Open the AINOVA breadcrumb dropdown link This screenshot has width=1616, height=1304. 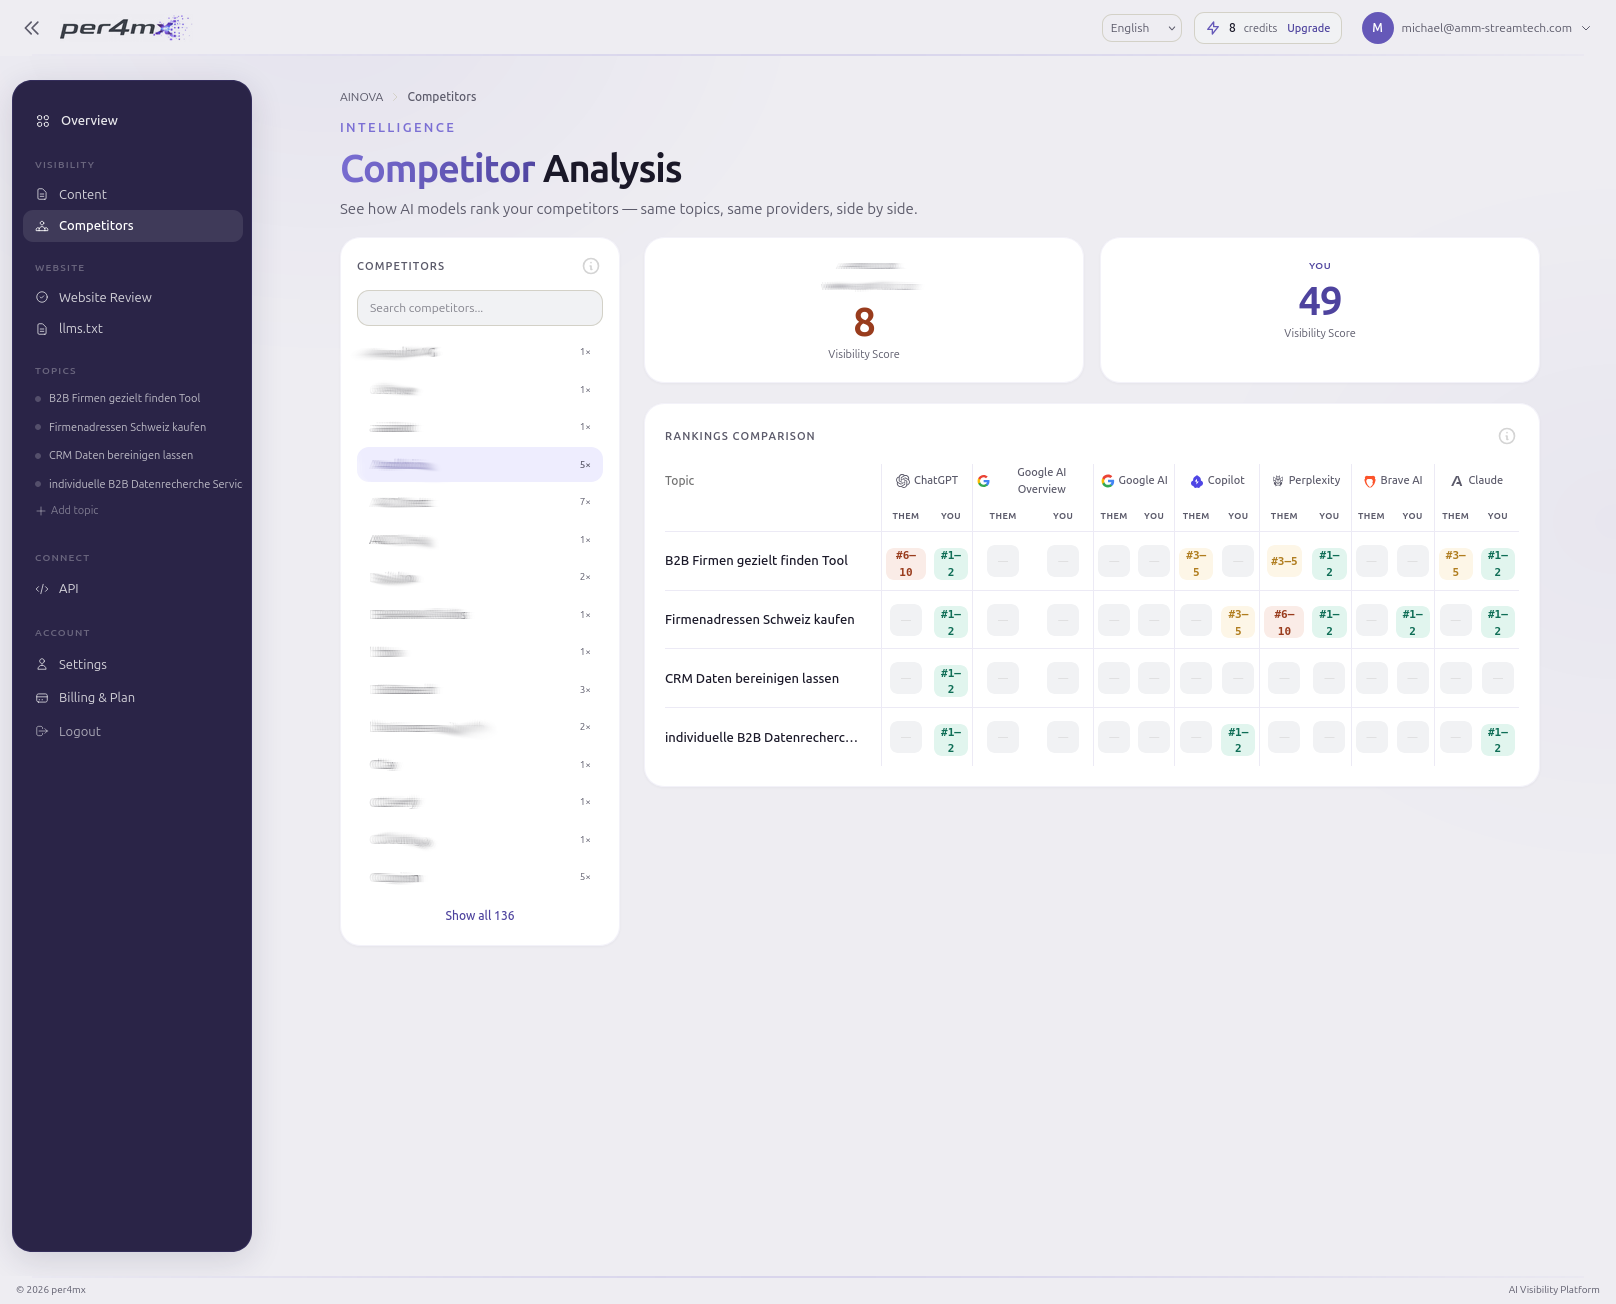[361, 96]
